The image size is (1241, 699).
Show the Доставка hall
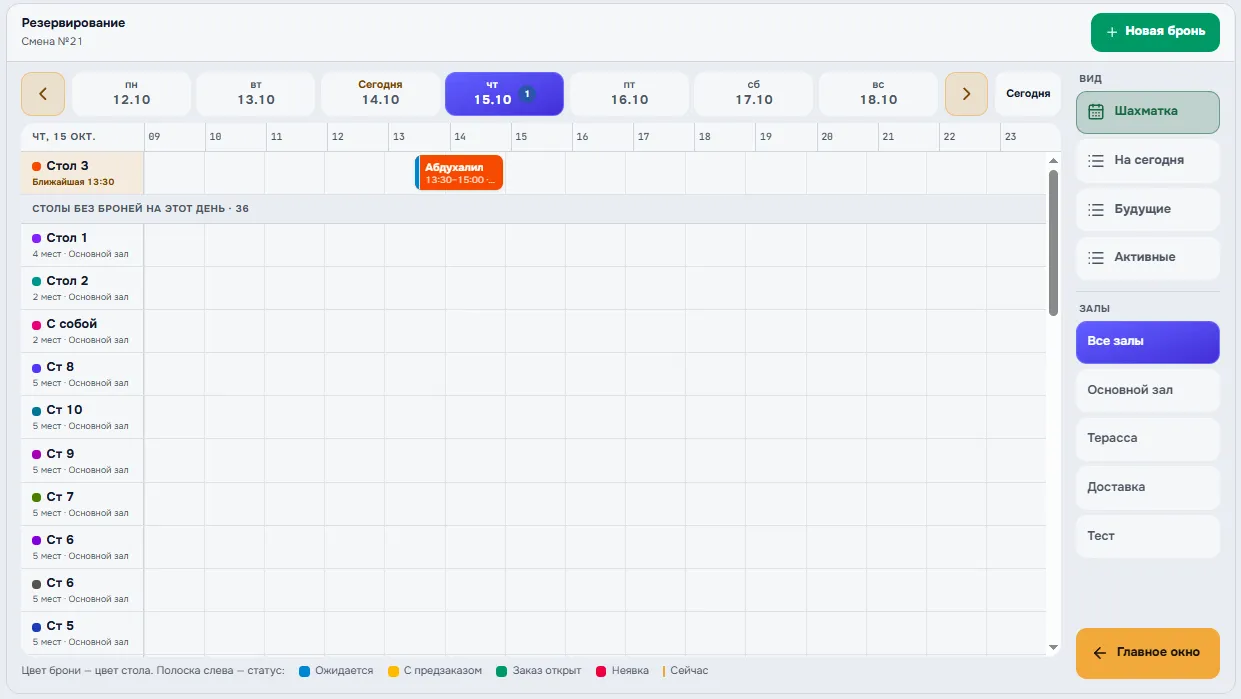[x=1148, y=487]
